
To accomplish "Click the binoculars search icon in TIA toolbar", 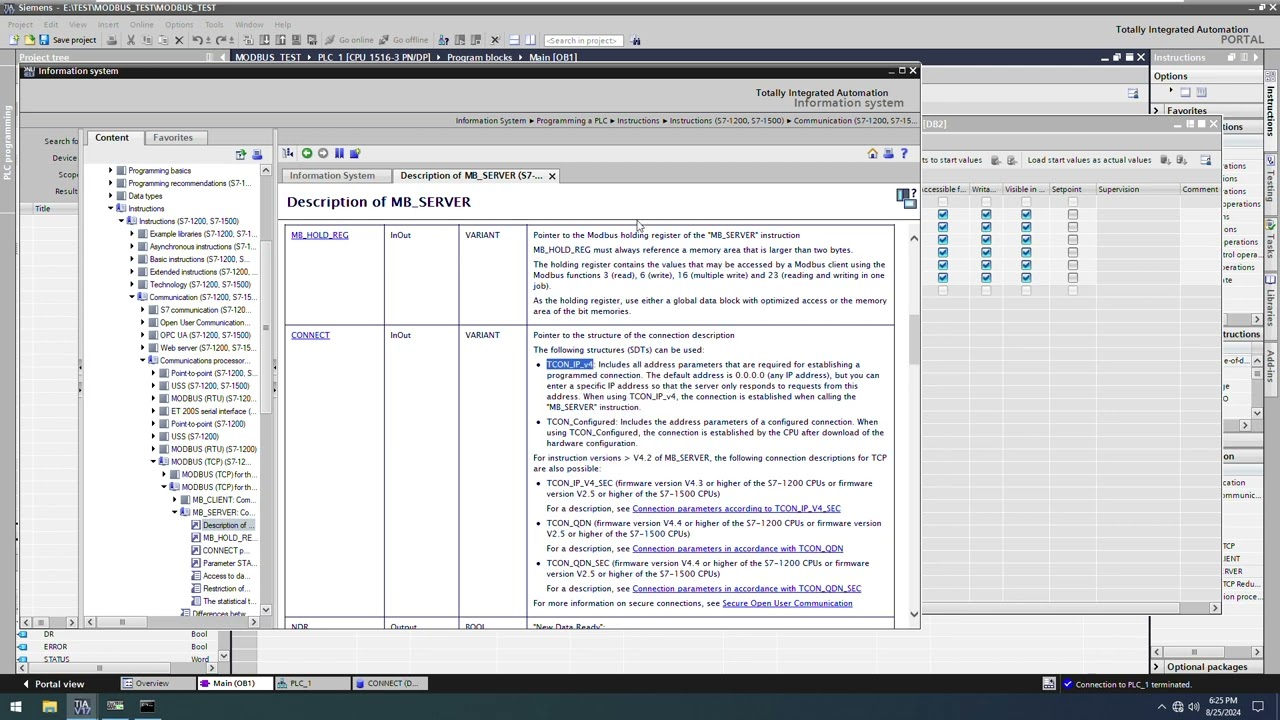I will pos(636,41).
